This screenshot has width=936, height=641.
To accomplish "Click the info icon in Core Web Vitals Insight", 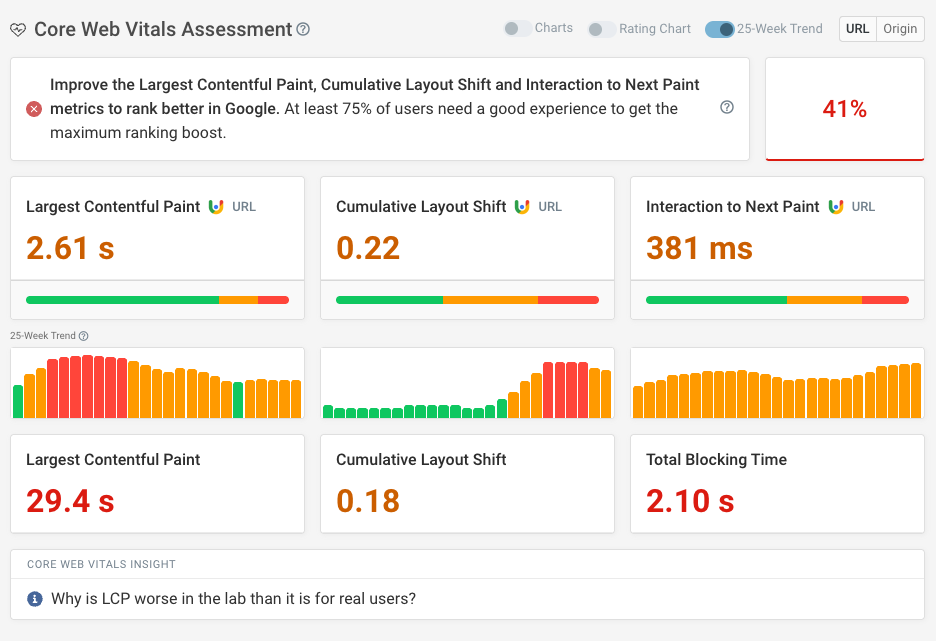I will tap(35, 599).
